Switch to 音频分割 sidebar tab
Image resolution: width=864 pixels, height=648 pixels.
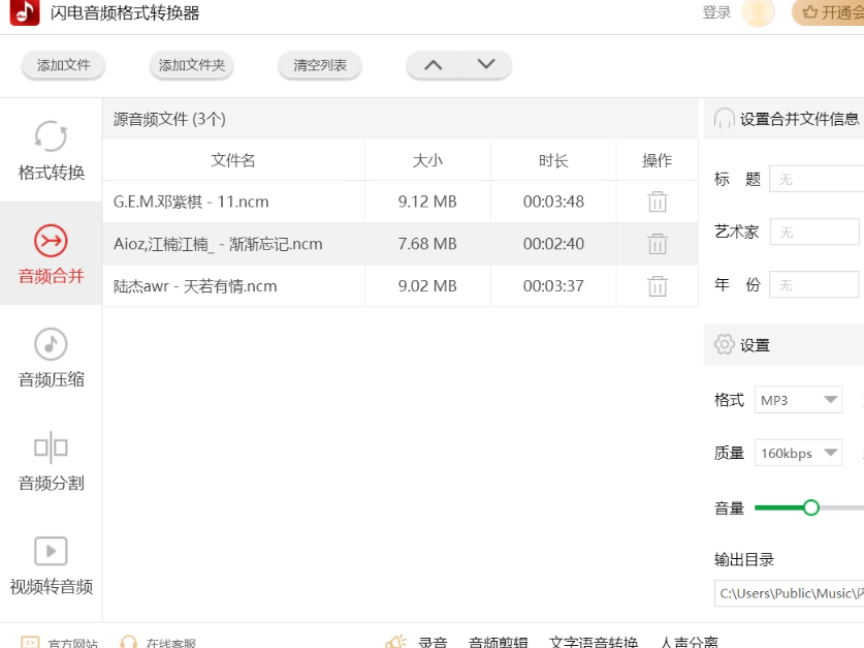[x=51, y=461]
